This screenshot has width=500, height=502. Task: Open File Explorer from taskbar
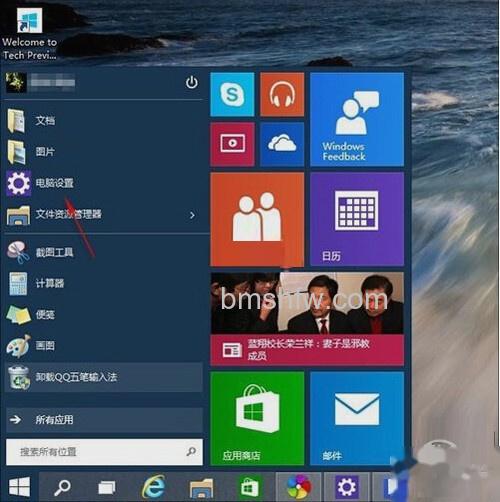pyautogui.click(x=201, y=487)
